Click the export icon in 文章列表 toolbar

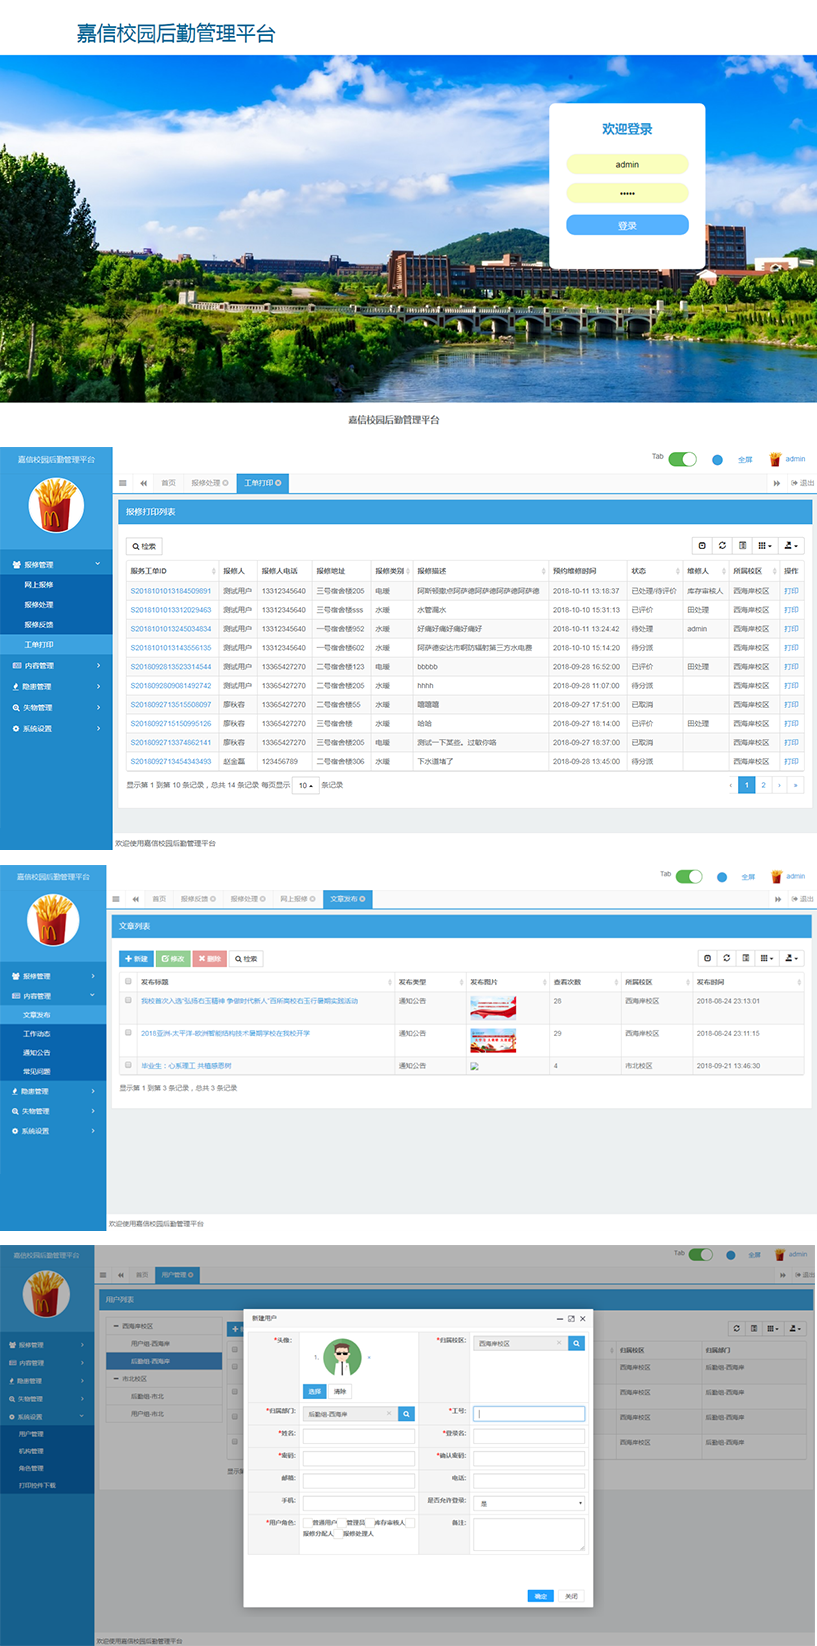[790, 958]
